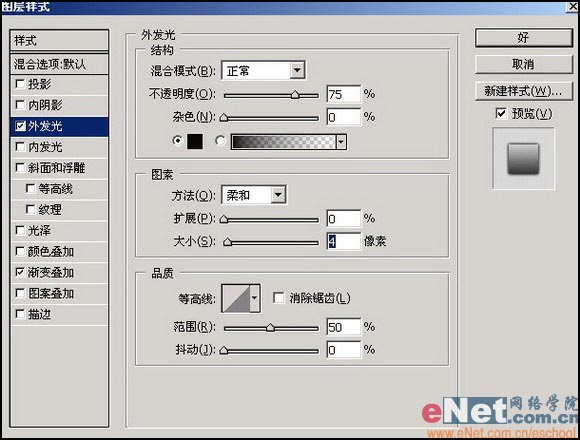580x440 pixels.
Task: Enable 颜色叠加 color overlay checkbox
Action: [x=20, y=251]
